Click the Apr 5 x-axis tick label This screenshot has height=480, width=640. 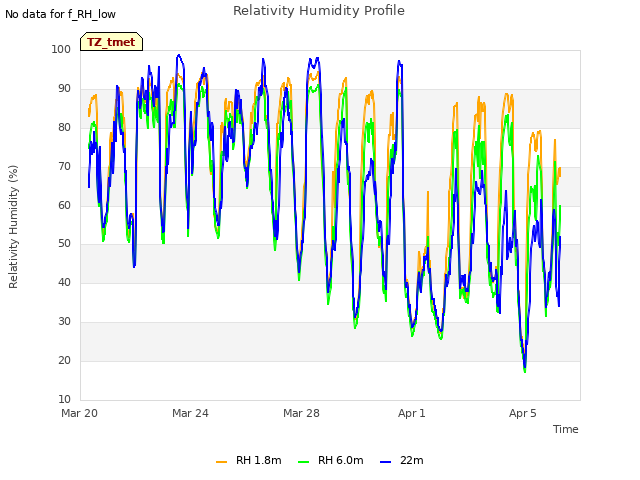coord(522,413)
